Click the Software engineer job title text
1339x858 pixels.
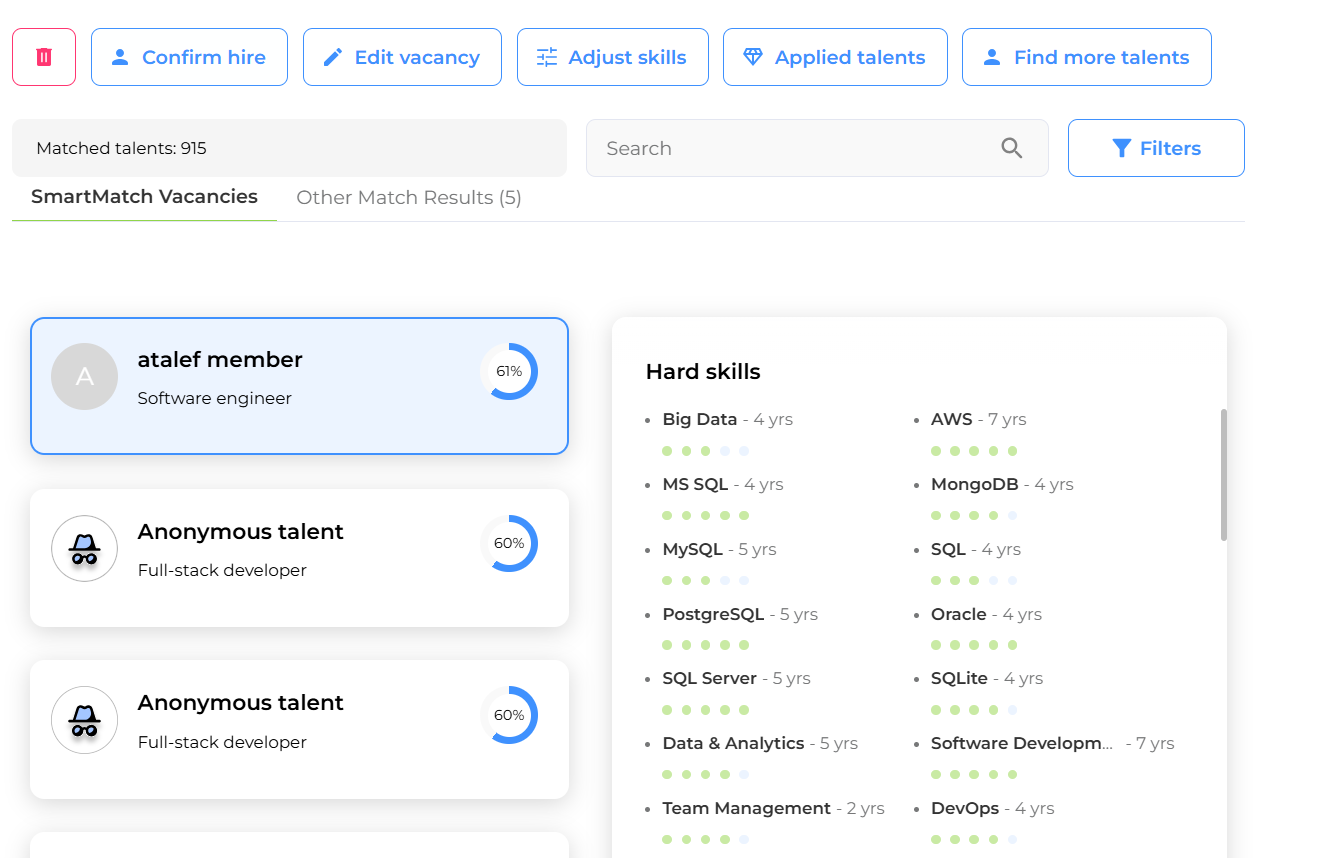[x=214, y=398]
